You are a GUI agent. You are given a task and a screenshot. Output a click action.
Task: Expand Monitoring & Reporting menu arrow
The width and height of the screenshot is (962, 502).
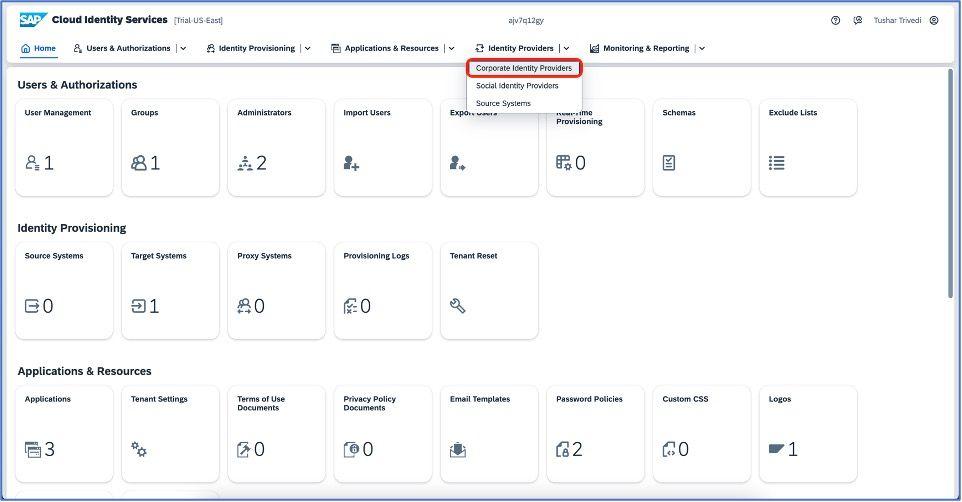(702, 48)
